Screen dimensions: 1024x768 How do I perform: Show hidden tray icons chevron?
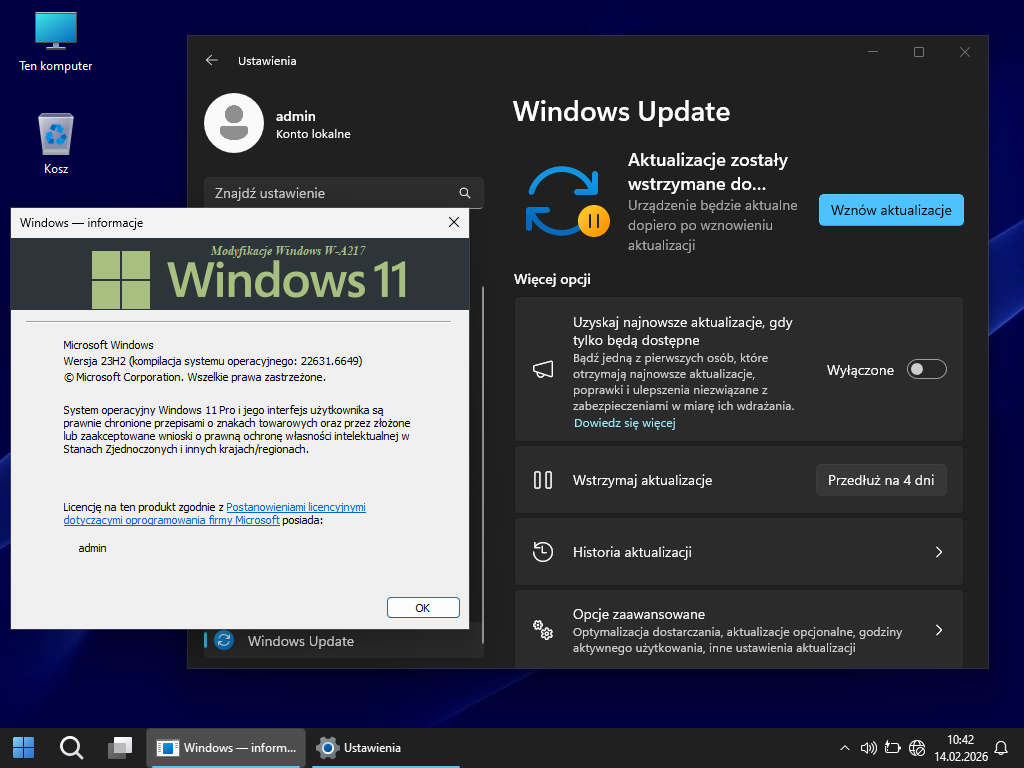point(843,747)
